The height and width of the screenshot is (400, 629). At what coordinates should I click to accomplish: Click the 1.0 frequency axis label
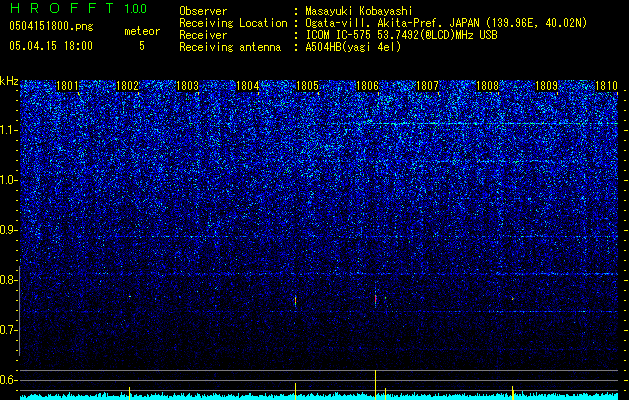tap(8, 180)
